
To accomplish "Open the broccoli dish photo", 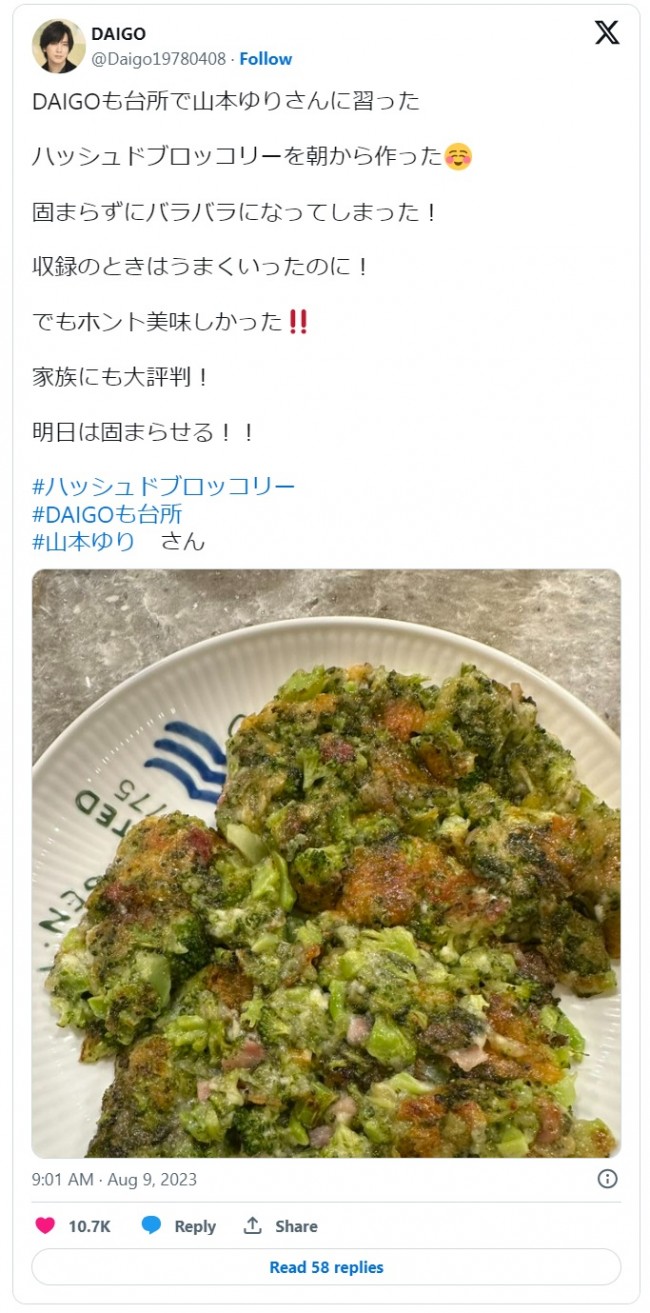I will 326,864.
